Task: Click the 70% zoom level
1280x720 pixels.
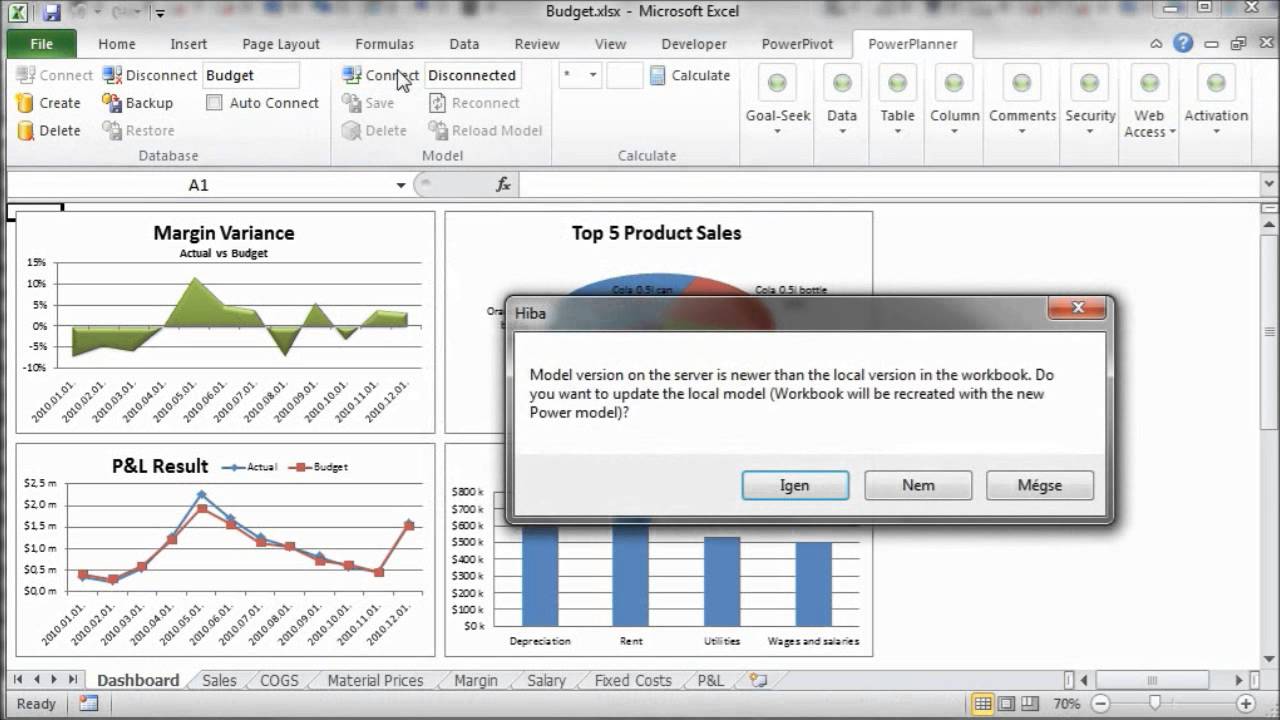Action: coord(1066,704)
